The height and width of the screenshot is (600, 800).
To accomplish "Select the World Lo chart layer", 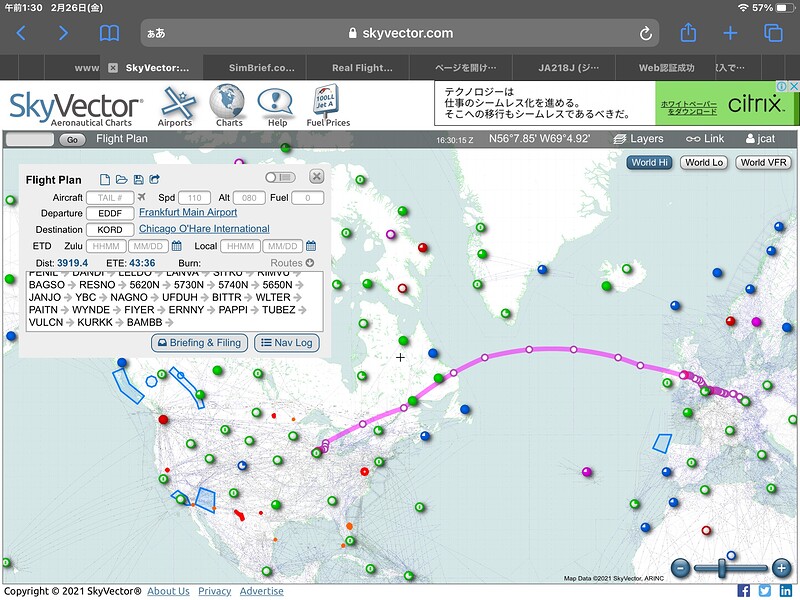I will point(704,162).
